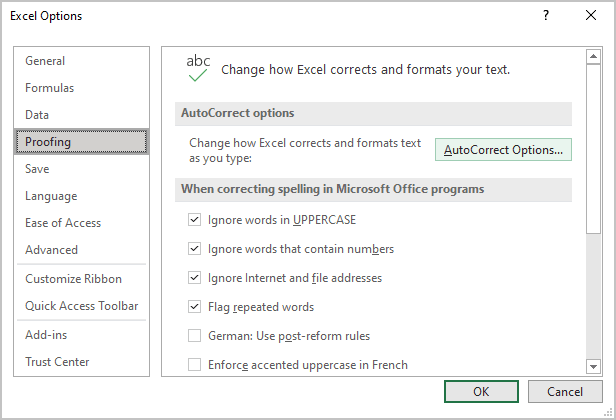Image resolution: width=616 pixels, height=420 pixels.
Task: Enable German post-reform rules checkbox
Action: pyautogui.click(x=194, y=336)
